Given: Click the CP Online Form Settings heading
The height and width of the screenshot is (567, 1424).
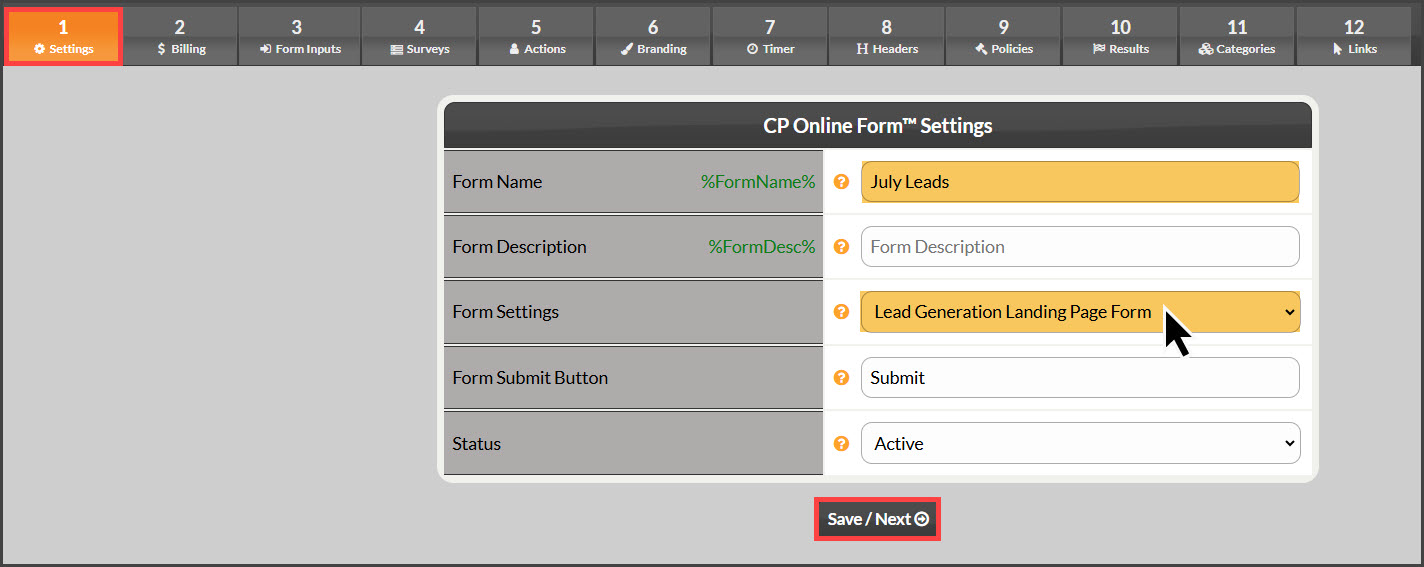Looking at the screenshot, I should [x=878, y=126].
